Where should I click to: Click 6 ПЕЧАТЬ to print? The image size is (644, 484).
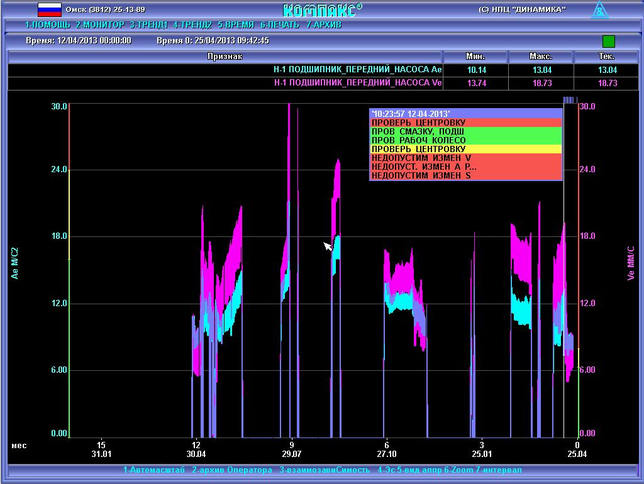pos(279,23)
